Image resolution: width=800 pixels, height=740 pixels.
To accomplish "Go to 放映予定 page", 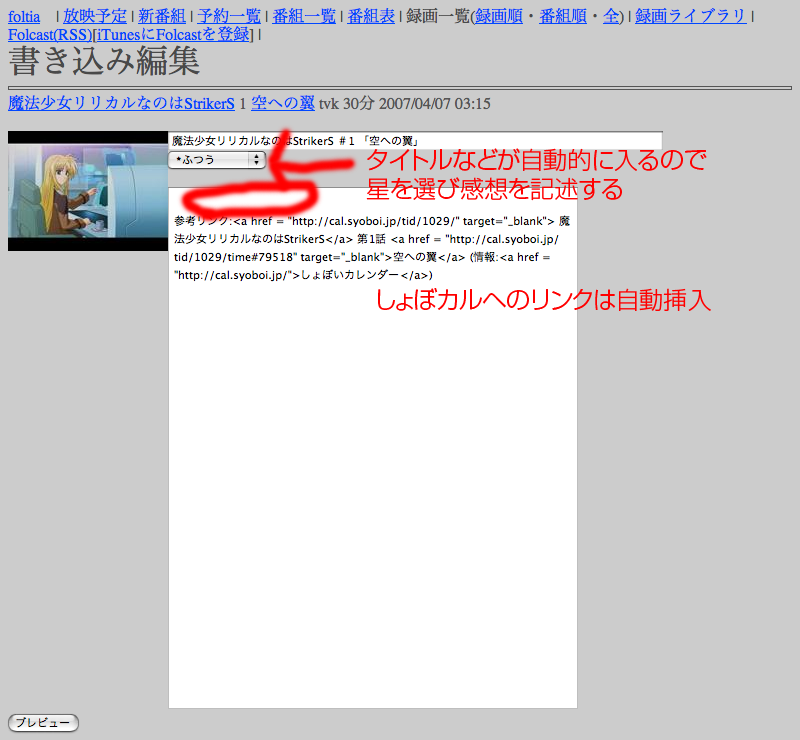I will pos(94,16).
